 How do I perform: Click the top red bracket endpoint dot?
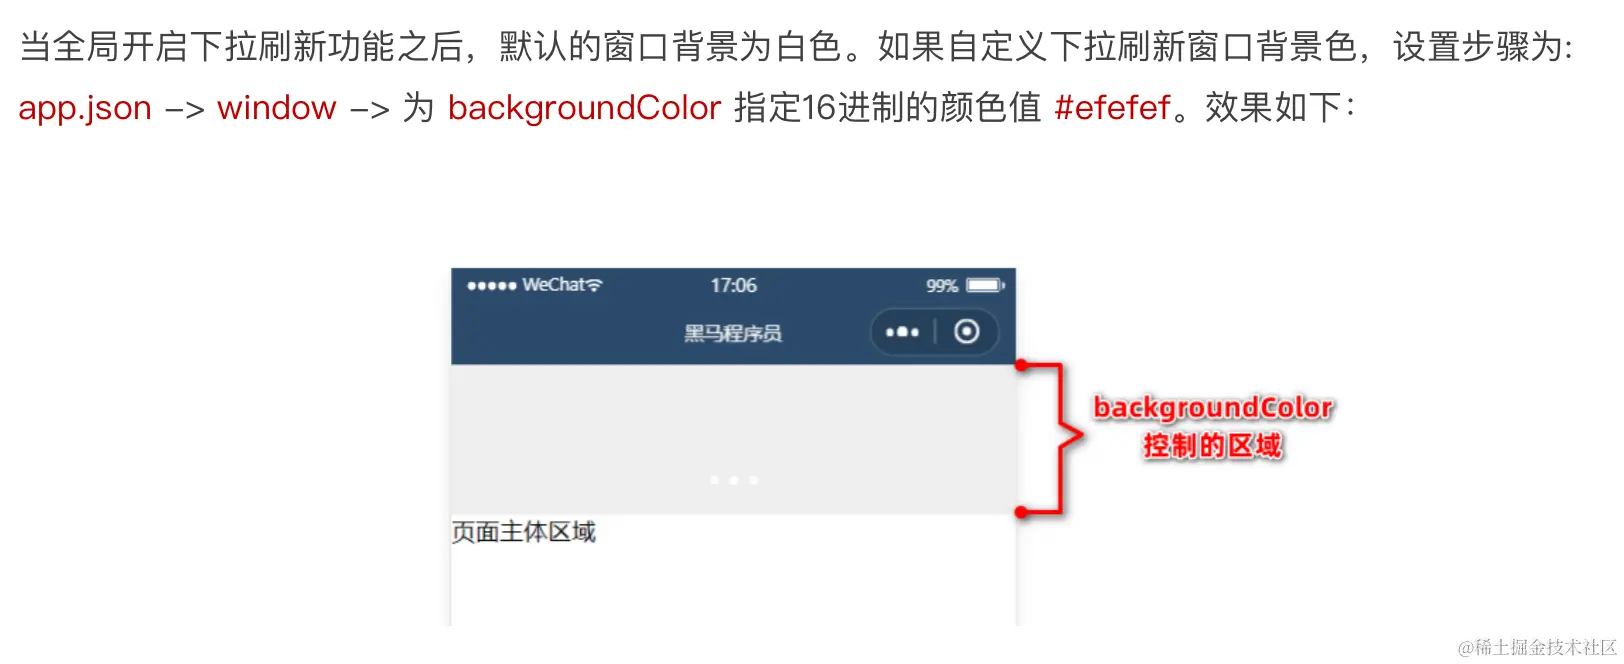point(1021,365)
